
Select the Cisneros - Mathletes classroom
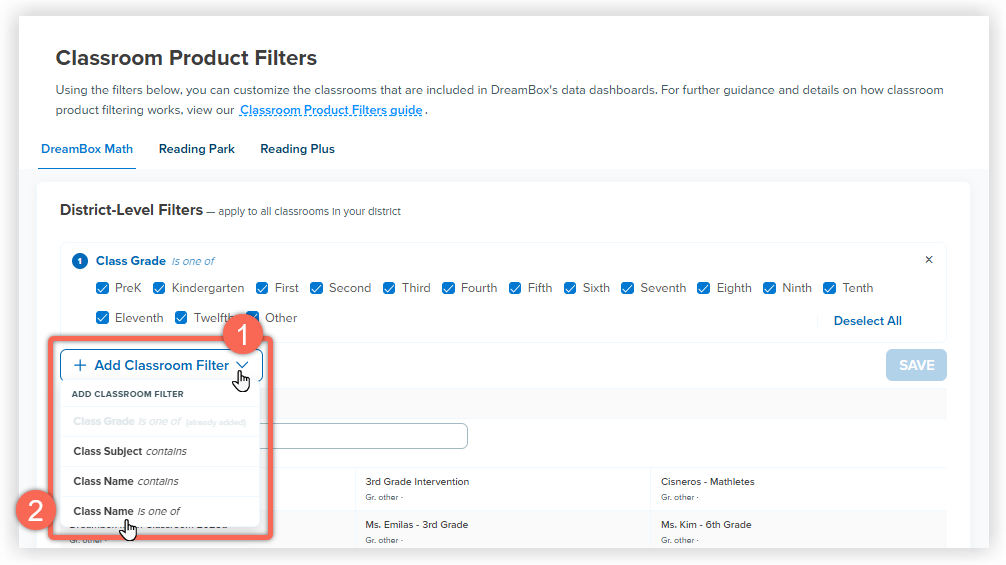[708, 482]
